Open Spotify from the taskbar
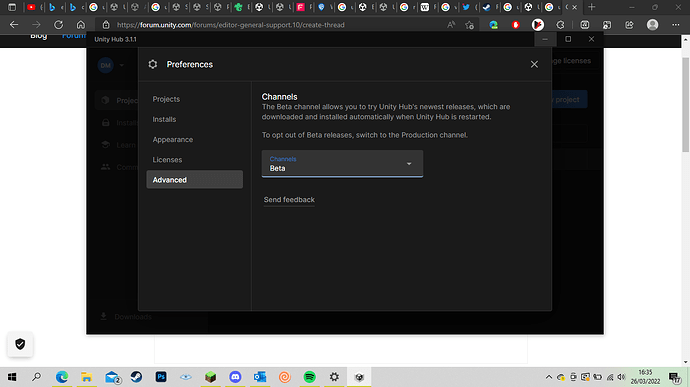 (x=310, y=377)
